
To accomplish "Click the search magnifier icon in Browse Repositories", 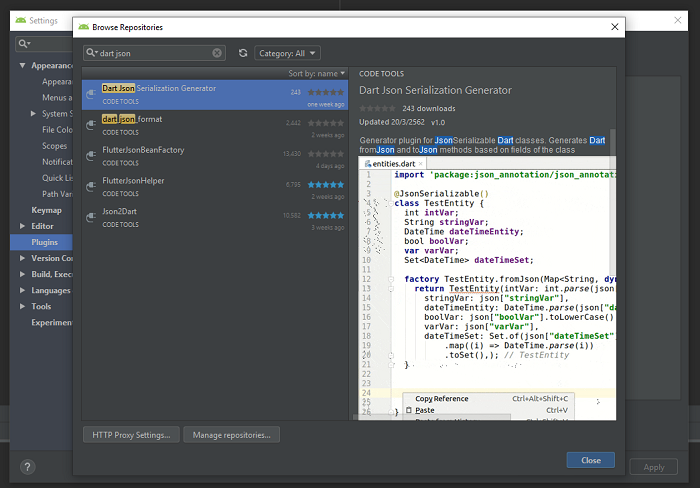I will [x=91, y=53].
